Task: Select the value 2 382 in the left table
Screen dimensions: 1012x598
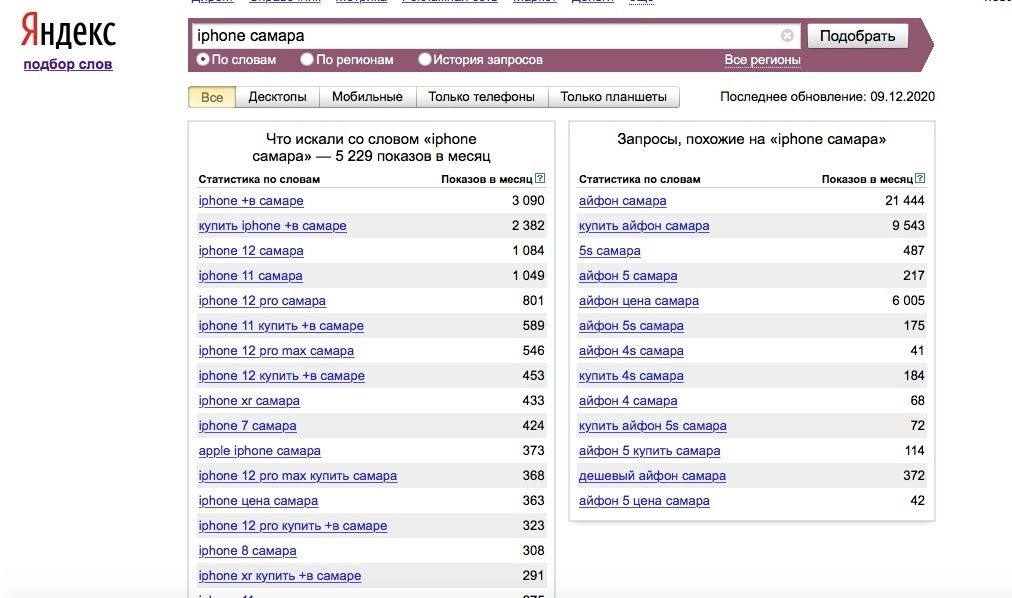Action: point(528,226)
